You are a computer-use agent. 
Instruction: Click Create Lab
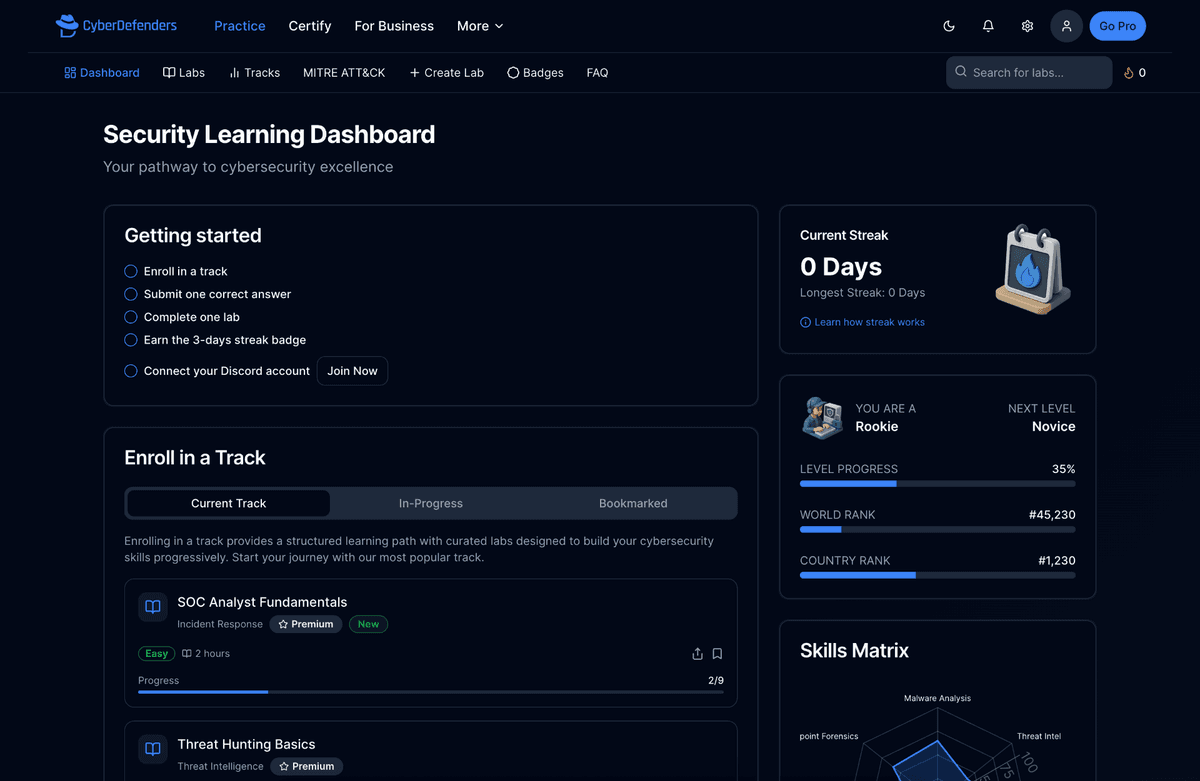[446, 73]
